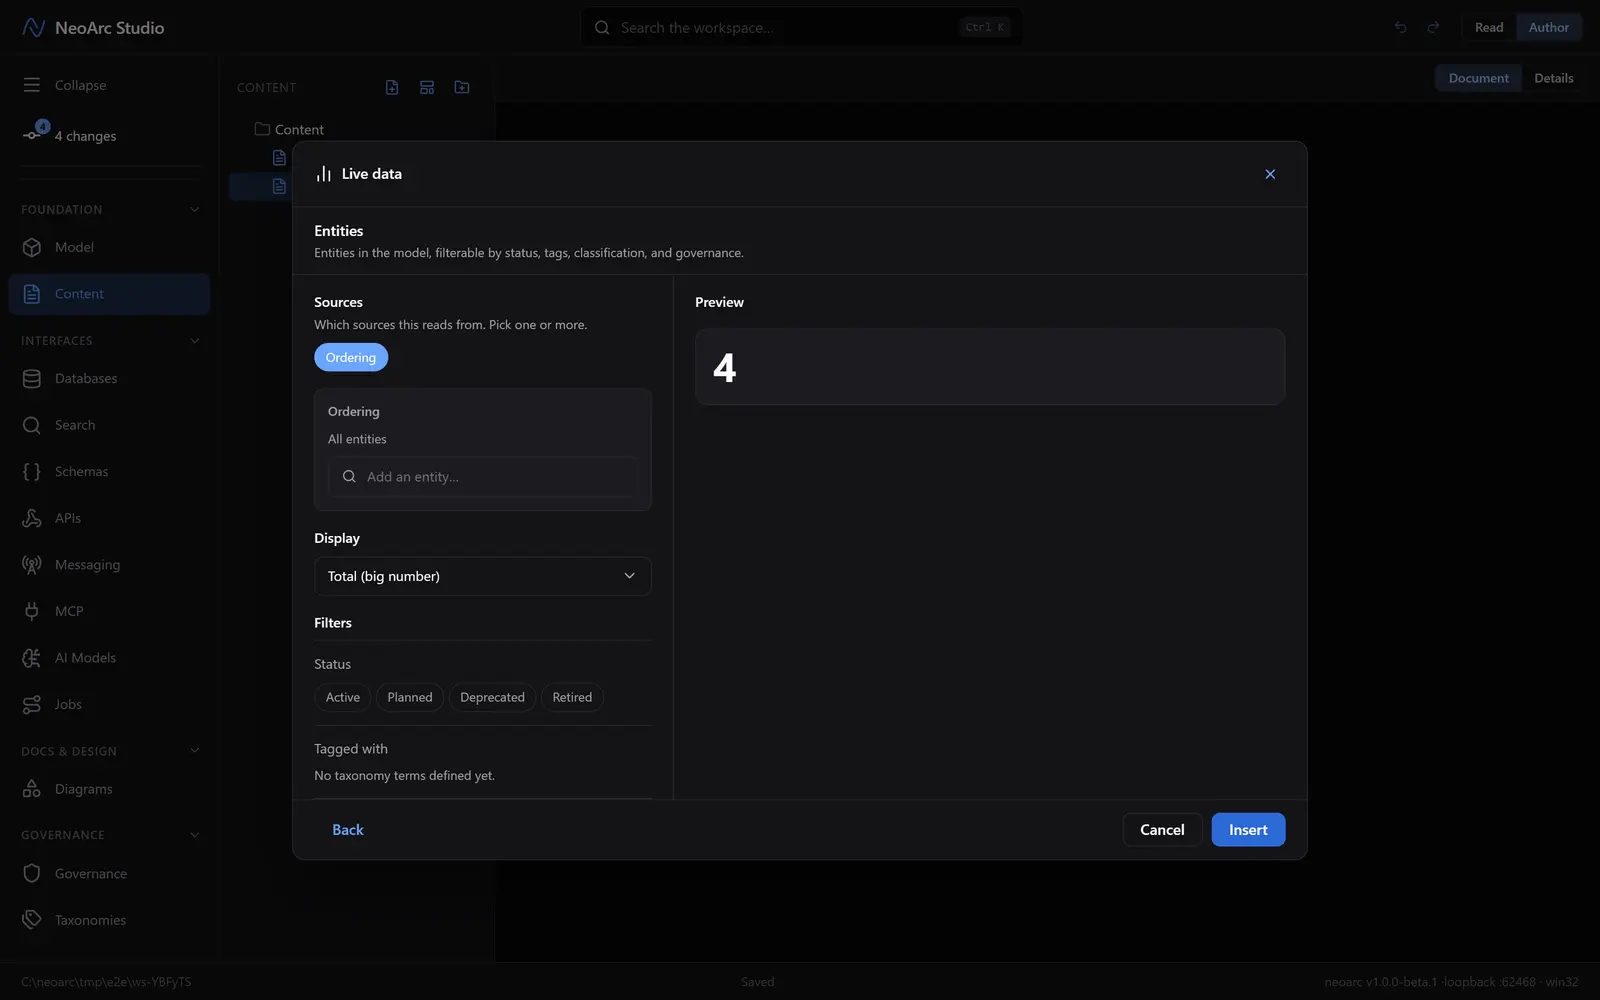Open the Taxonomies tag icon
The width and height of the screenshot is (1600, 1000).
32,920
